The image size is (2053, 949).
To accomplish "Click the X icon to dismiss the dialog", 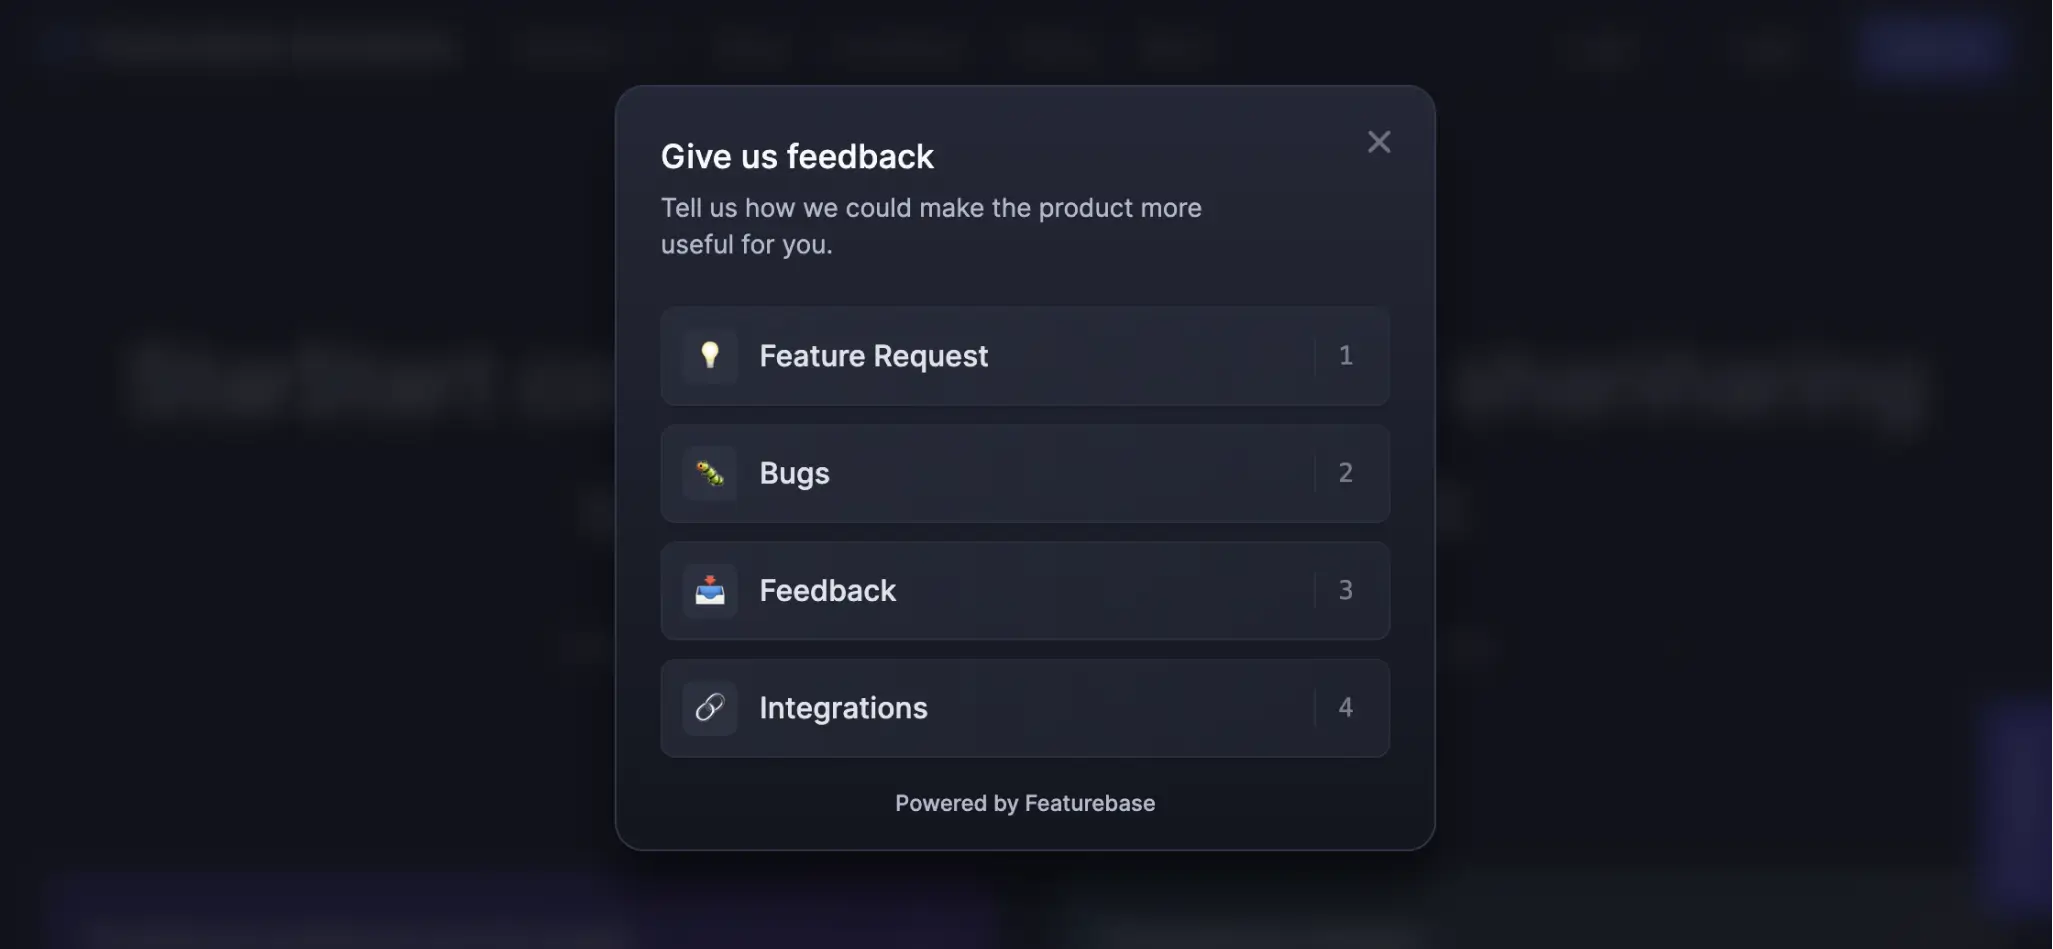I will tap(1379, 142).
